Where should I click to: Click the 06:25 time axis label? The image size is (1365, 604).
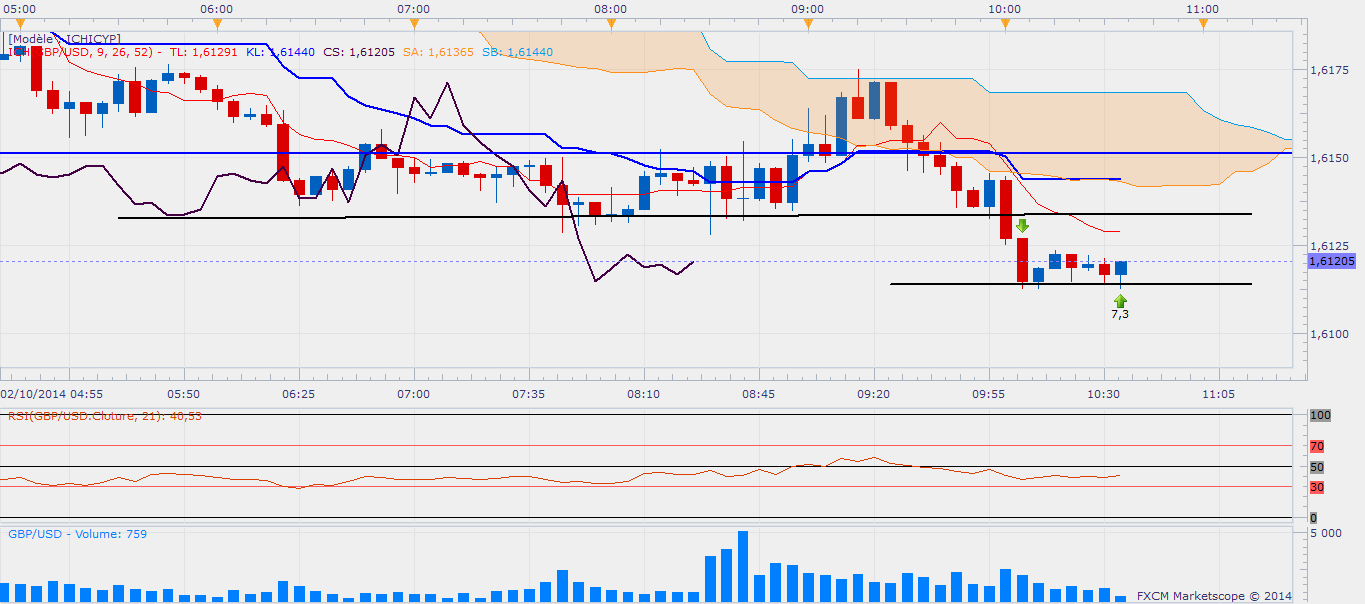(298, 394)
